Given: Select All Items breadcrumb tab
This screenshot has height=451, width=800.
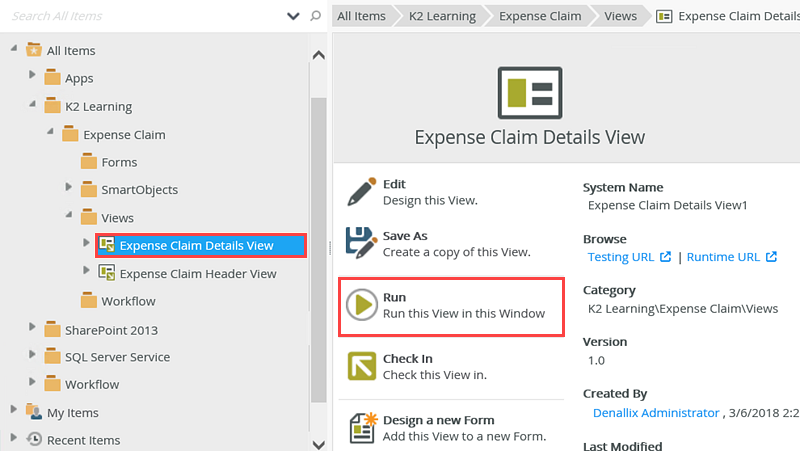Looking at the screenshot, I should click(361, 16).
